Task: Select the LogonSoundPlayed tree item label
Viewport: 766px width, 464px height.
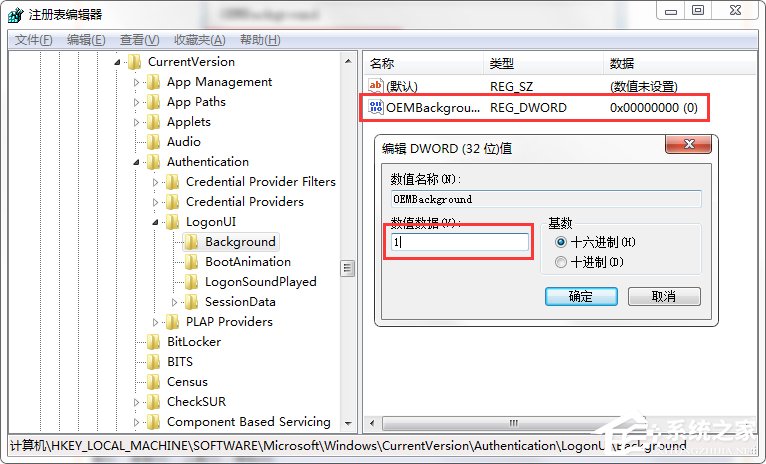Action: tap(260, 282)
